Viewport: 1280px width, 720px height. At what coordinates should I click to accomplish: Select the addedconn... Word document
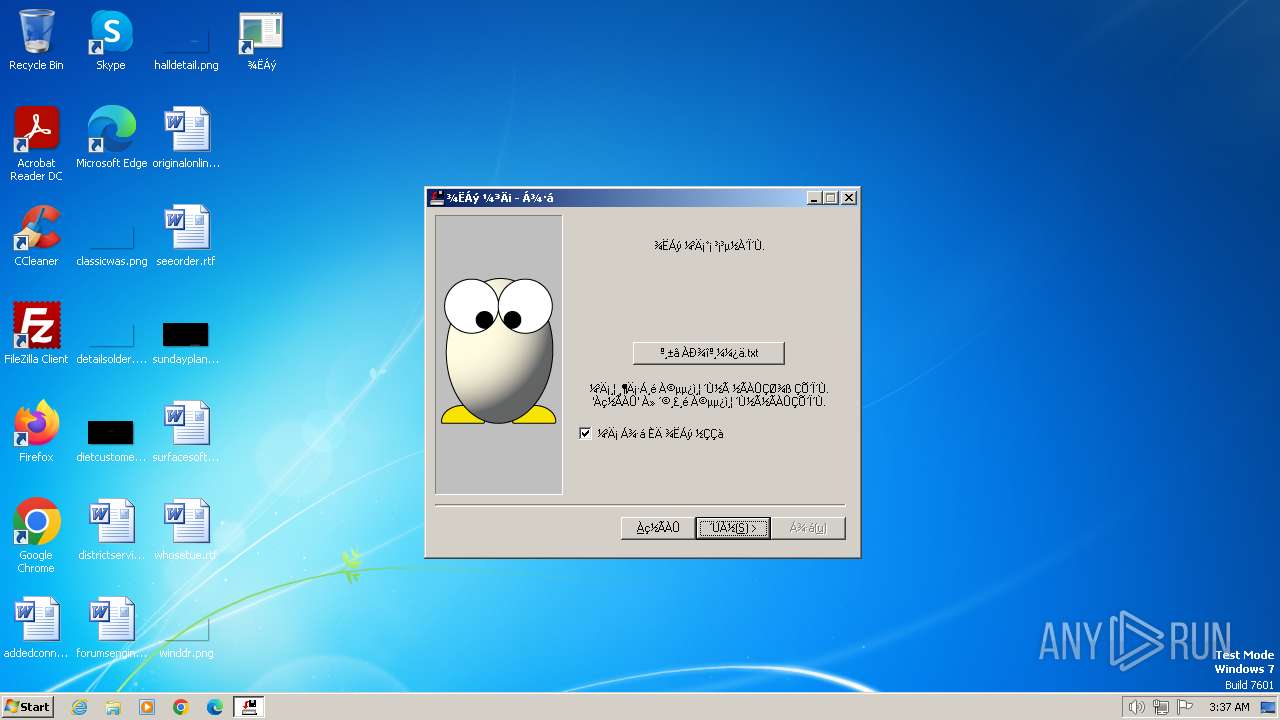[36, 628]
